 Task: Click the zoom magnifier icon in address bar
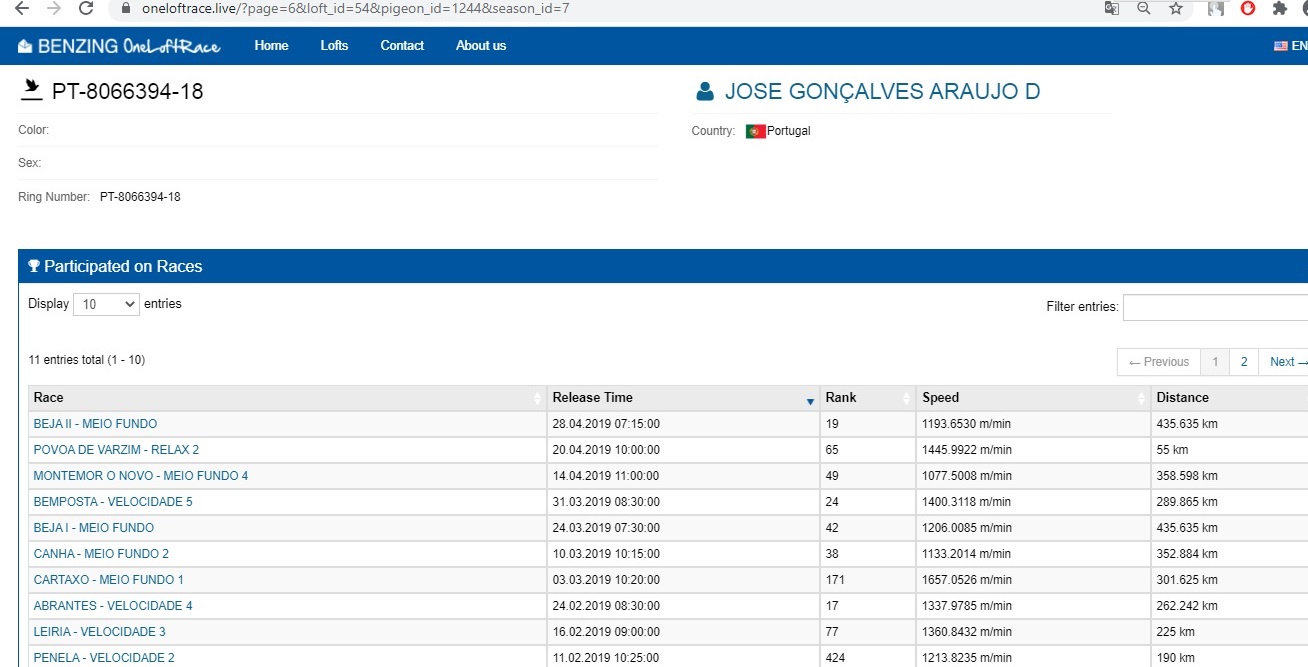click(x=1143, y=9)
